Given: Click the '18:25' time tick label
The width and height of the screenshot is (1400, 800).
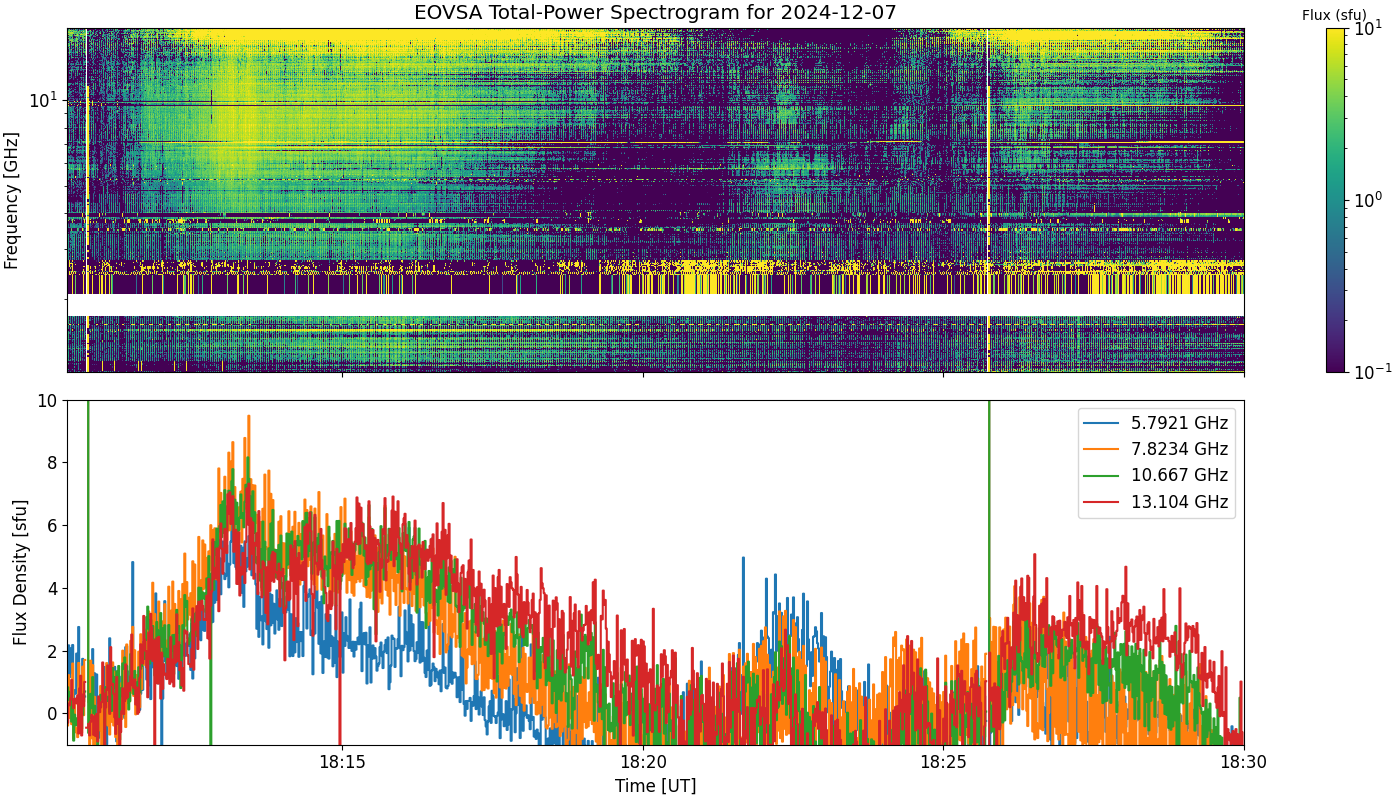Looking at the screenshot, I should (943, 762).
